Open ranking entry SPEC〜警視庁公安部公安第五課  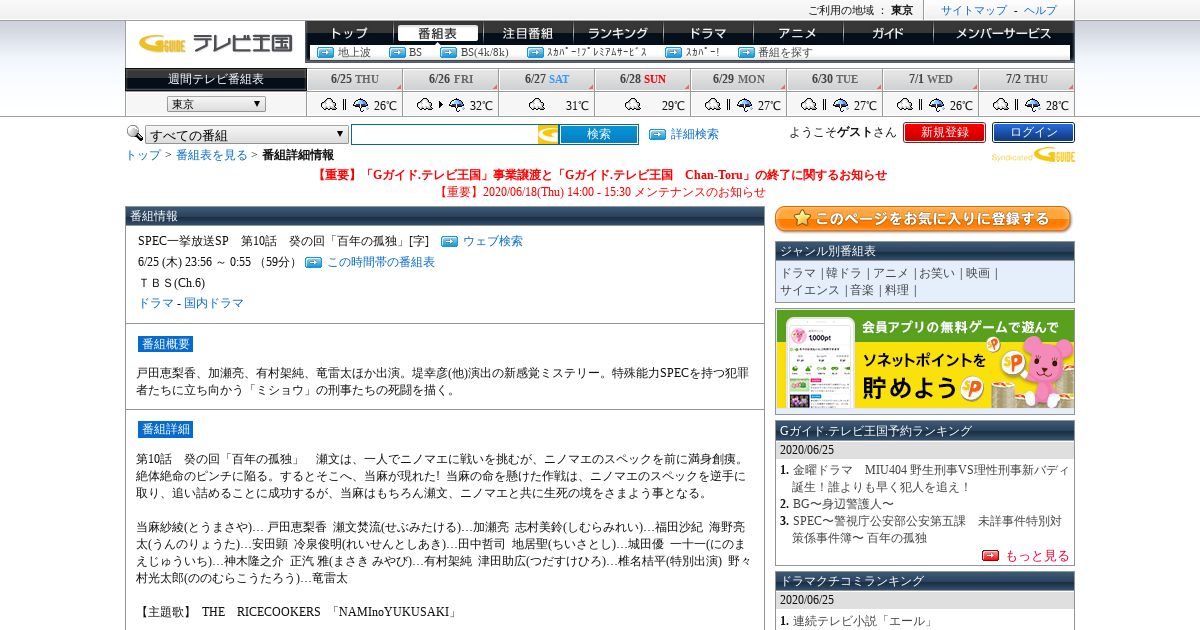(x=927, y=529)
